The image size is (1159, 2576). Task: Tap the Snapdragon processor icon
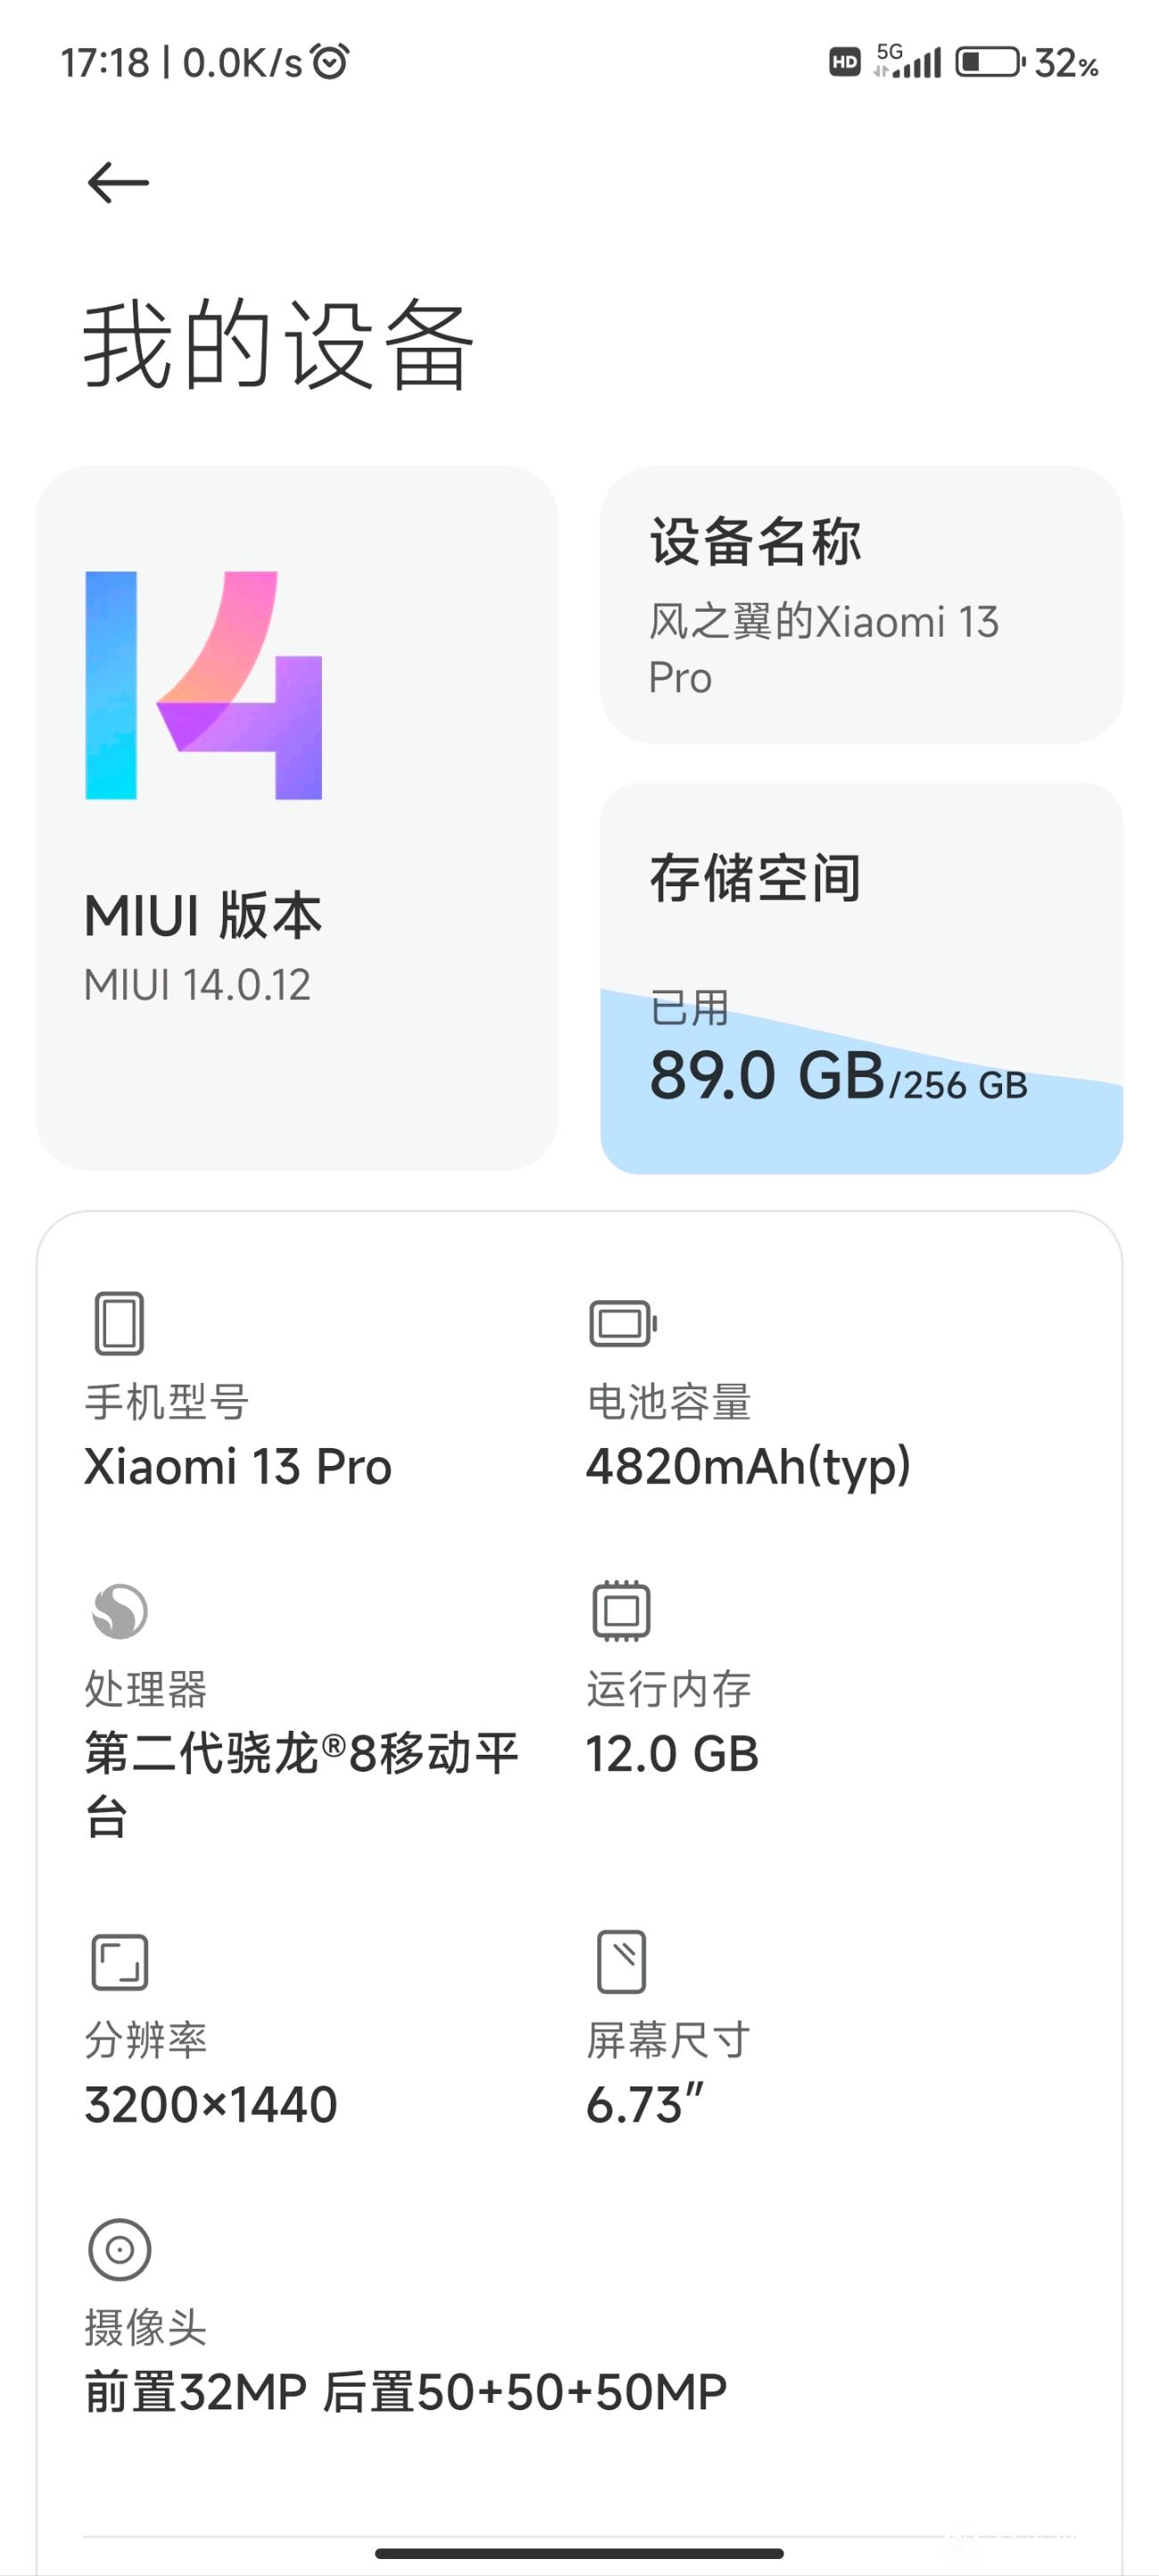click(x=119, y=1611)
